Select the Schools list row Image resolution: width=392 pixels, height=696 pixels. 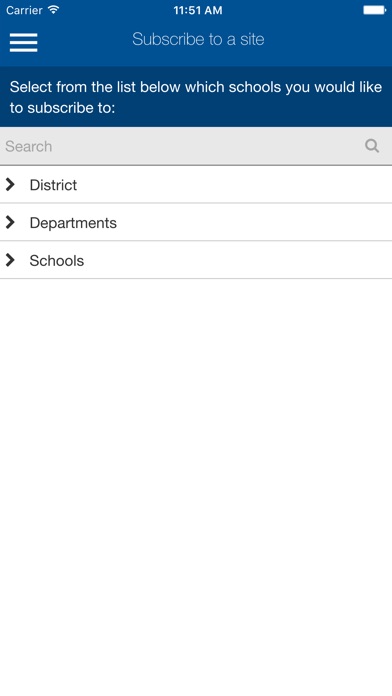pos(196,260)
